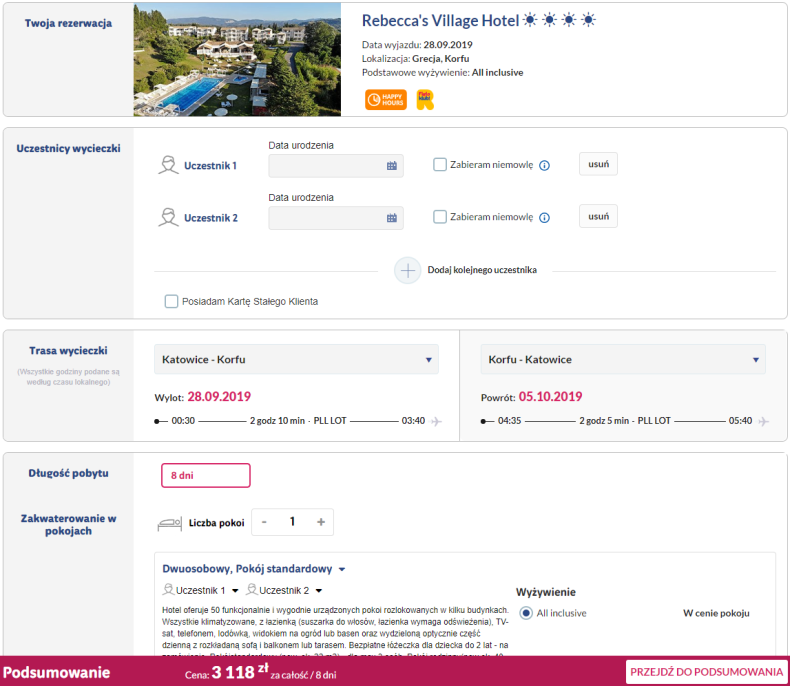Select the 8 dni stay length option

coord(206,475)
